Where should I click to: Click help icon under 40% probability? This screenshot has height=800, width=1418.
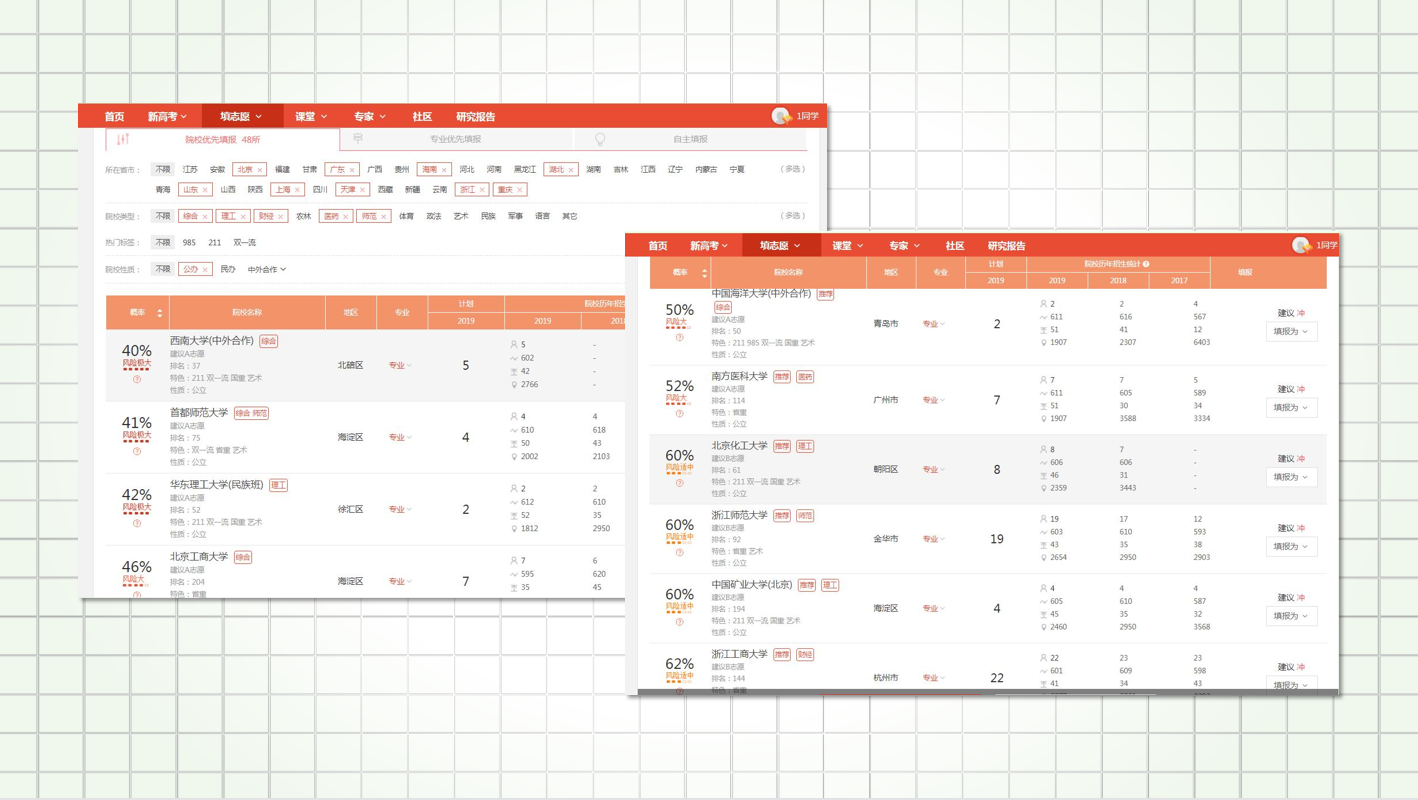(137, 379)
